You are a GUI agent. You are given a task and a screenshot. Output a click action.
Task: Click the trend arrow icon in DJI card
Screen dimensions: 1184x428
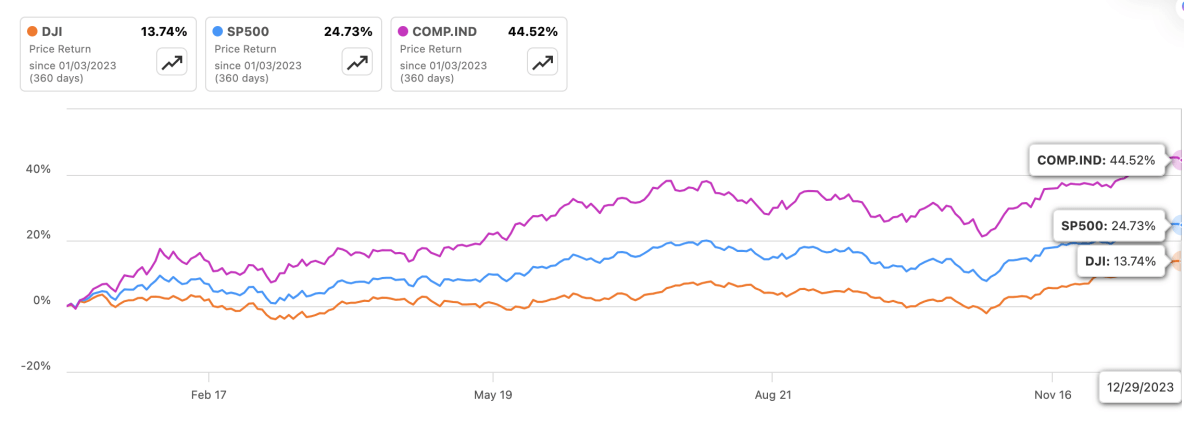[x=172, y=63]
